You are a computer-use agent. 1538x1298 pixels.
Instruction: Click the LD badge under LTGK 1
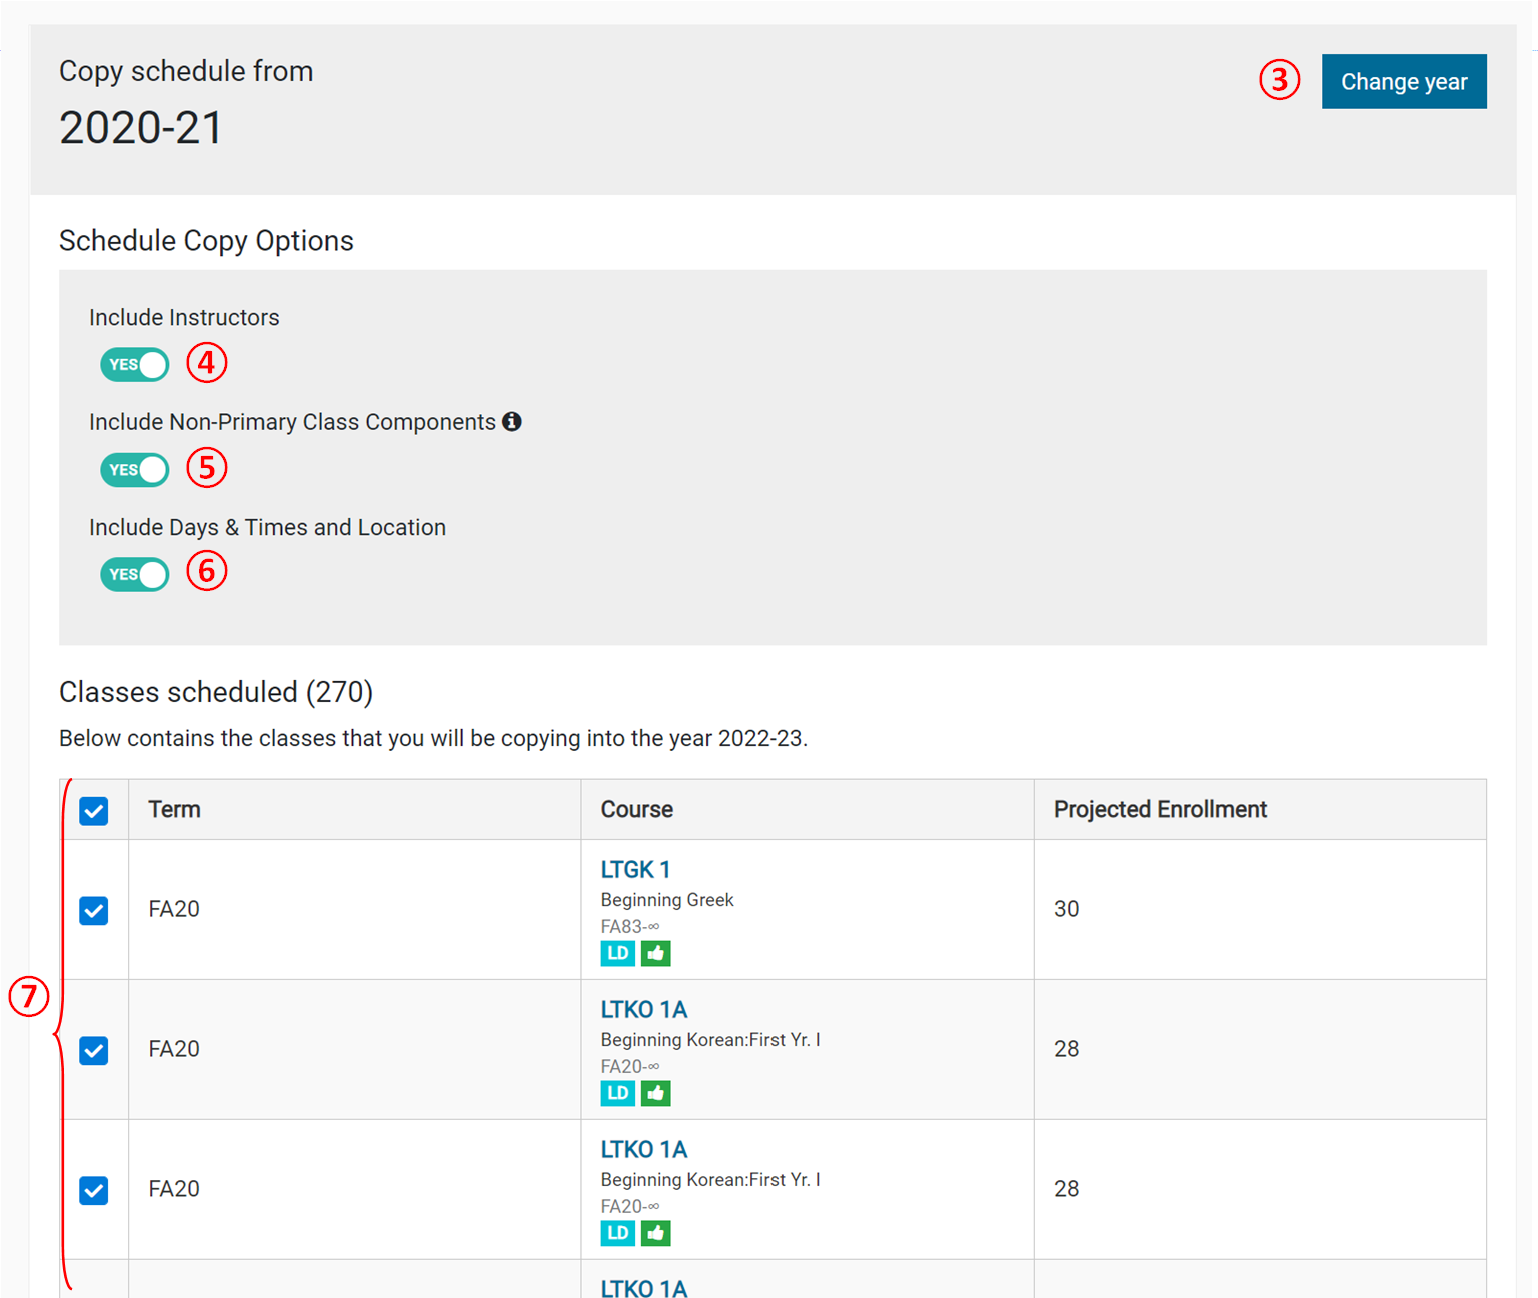[x=617, y=953]
